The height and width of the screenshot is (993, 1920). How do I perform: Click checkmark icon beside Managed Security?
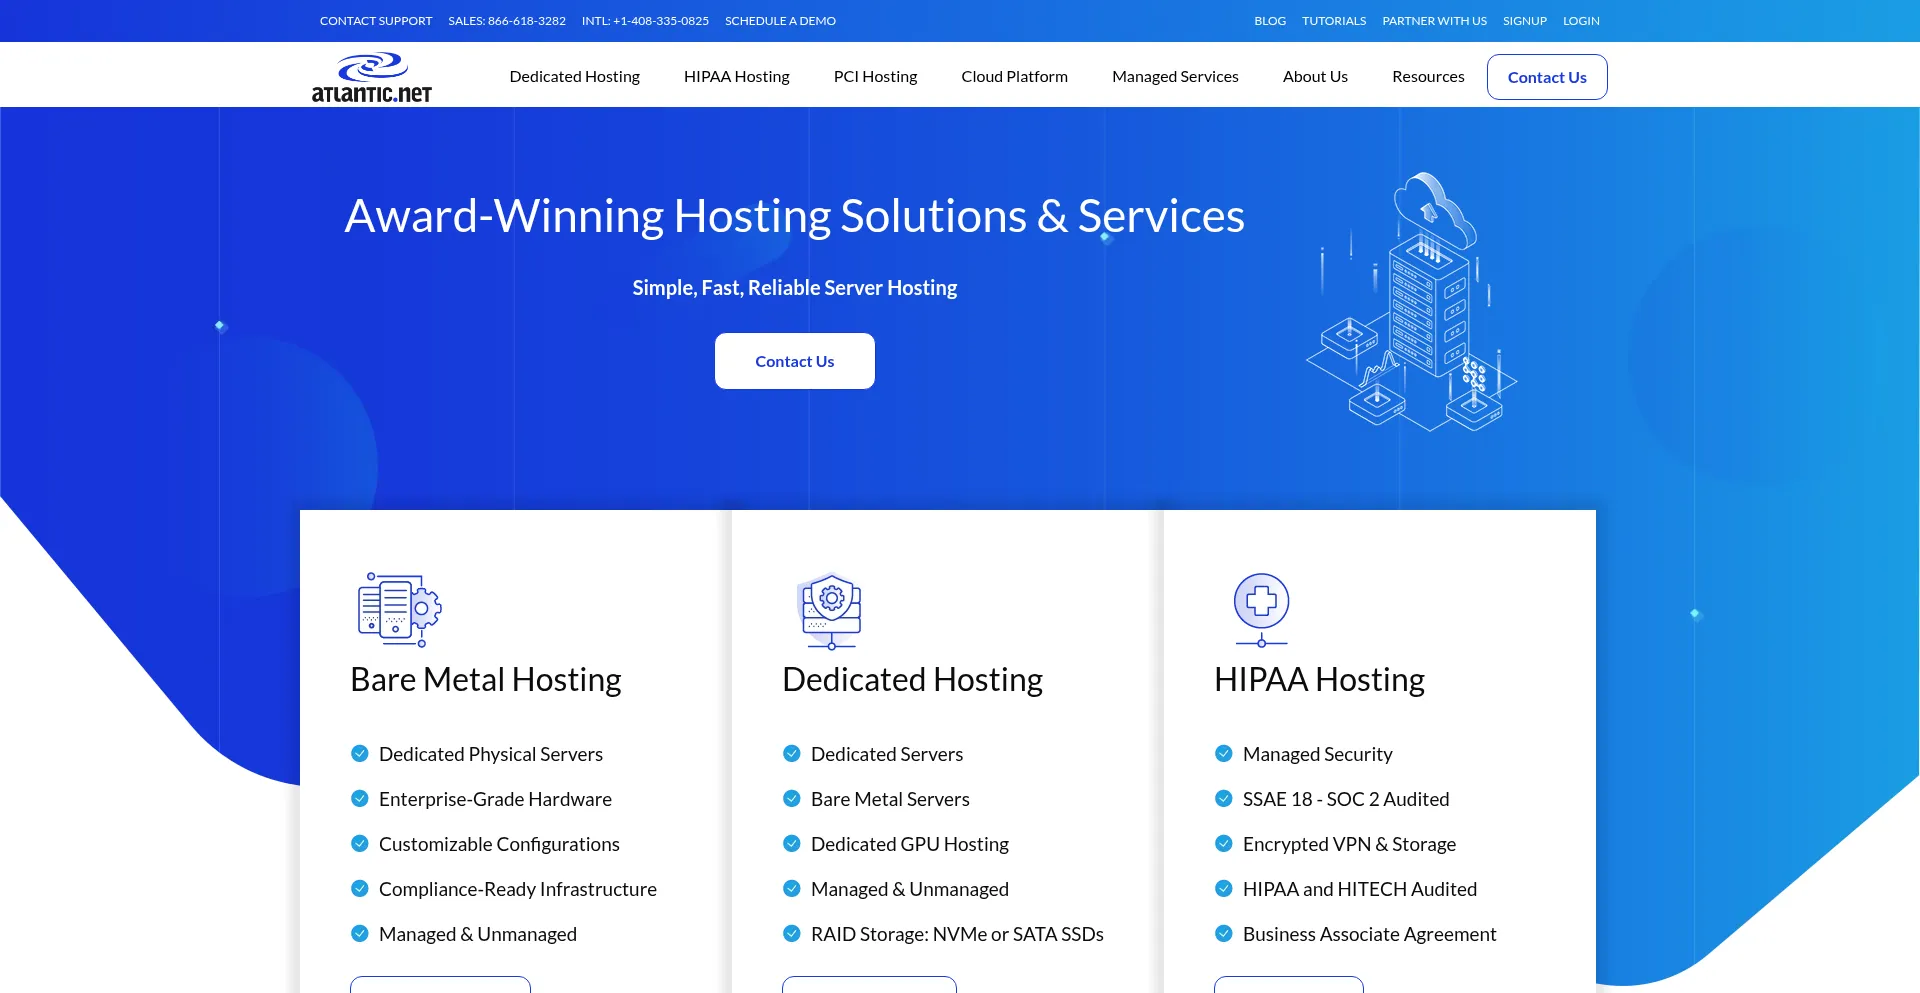pos(1223,754)
